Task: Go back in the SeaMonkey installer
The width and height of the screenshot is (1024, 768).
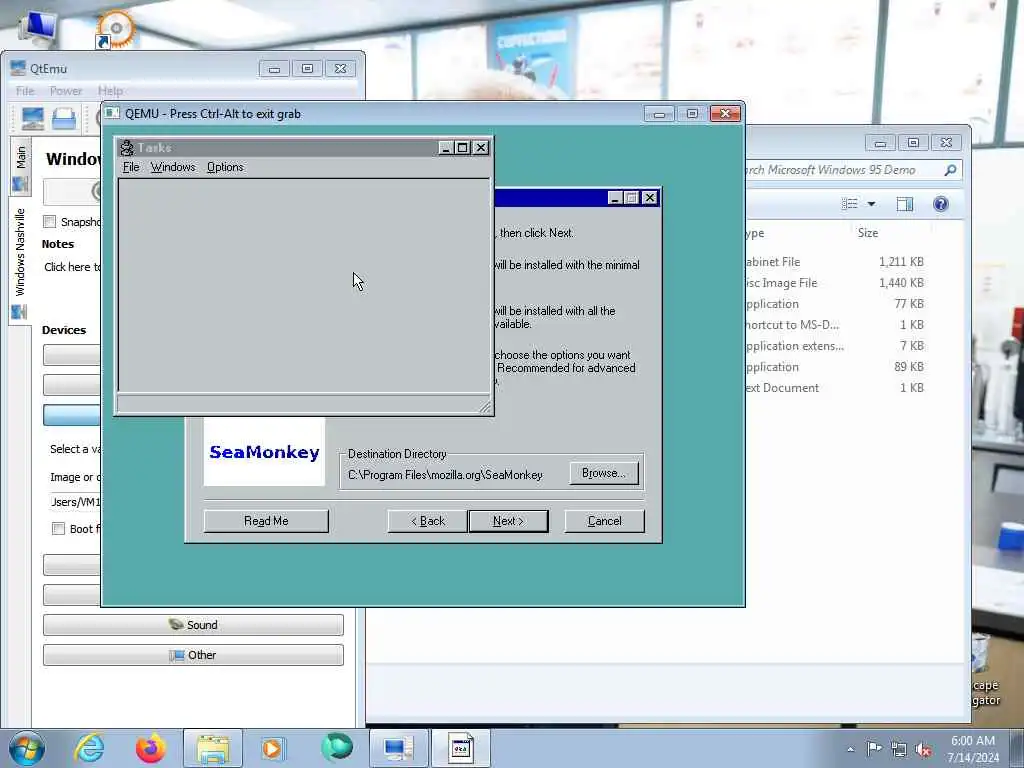Action: click(x=428, y=520)
